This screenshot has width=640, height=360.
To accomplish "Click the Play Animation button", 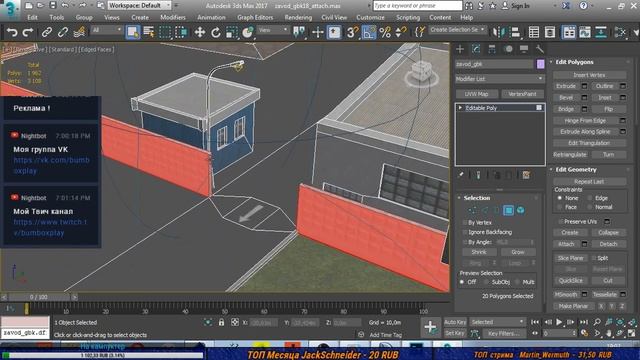I will tap(559, 322).
